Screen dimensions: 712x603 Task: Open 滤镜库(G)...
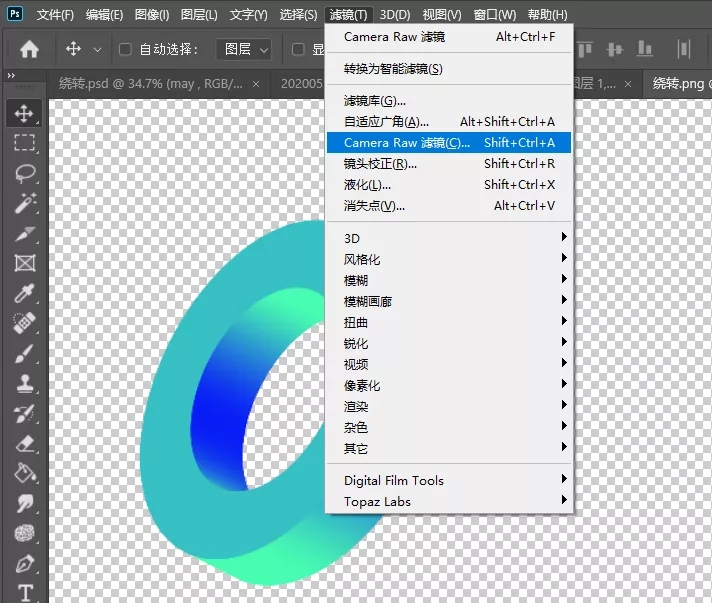449,100
